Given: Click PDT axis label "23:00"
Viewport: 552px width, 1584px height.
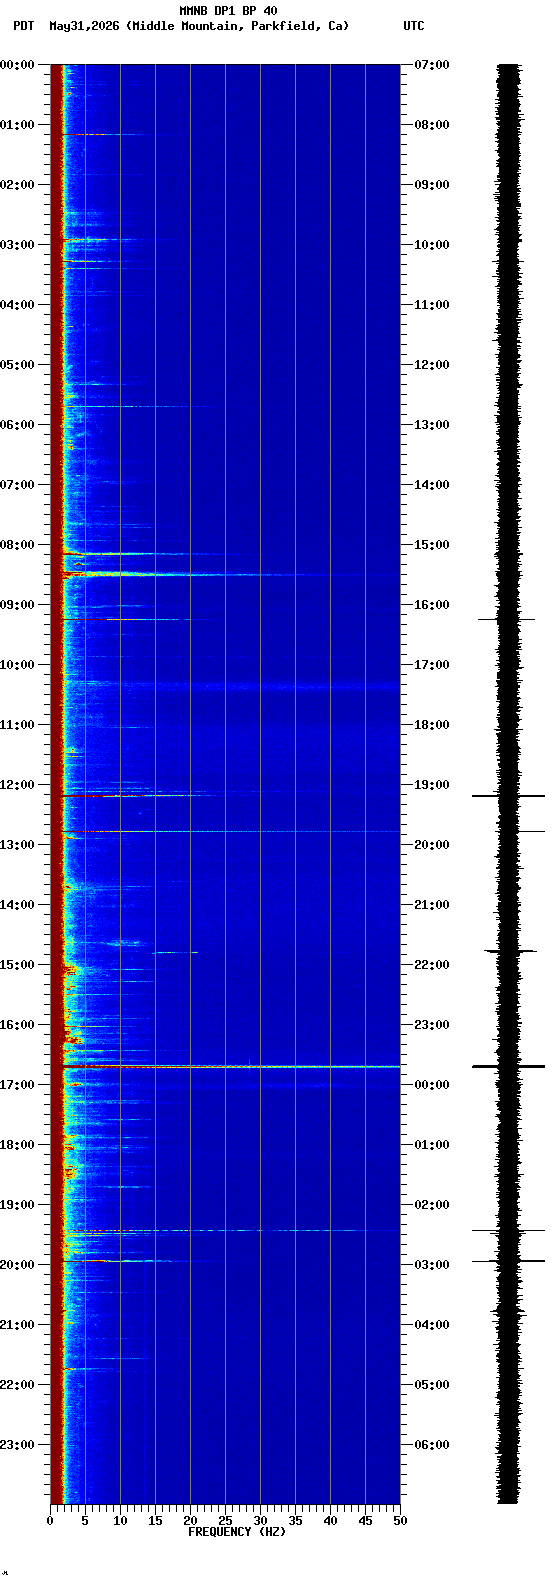Looking at the screenshot, I should (x=18, y=1445).
